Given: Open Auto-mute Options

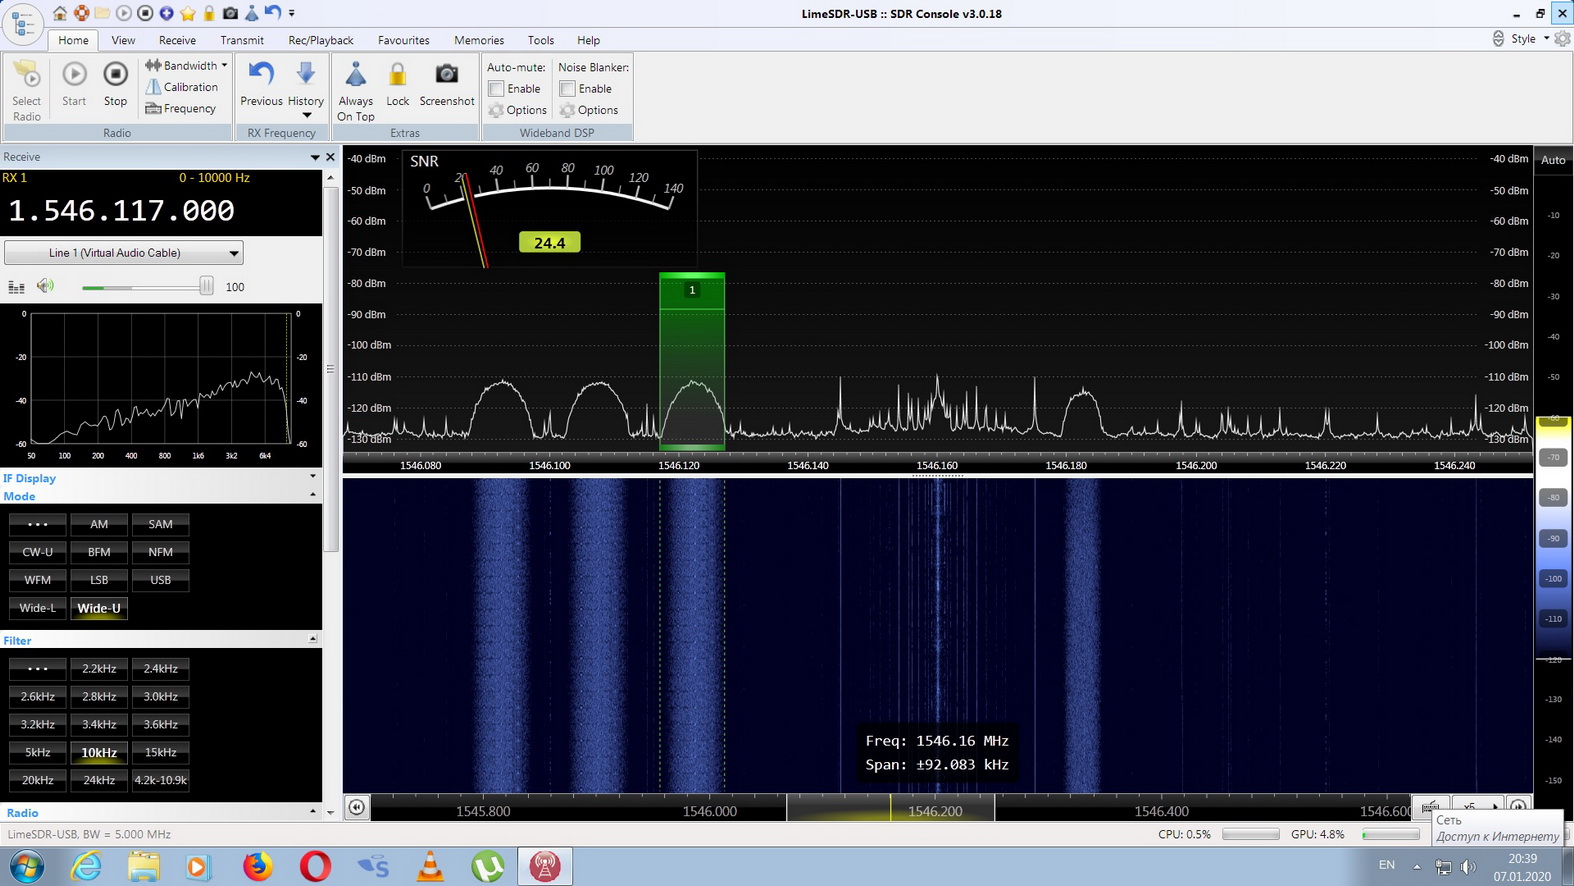Looking at the screenshot, I should [x=517, y=110].
